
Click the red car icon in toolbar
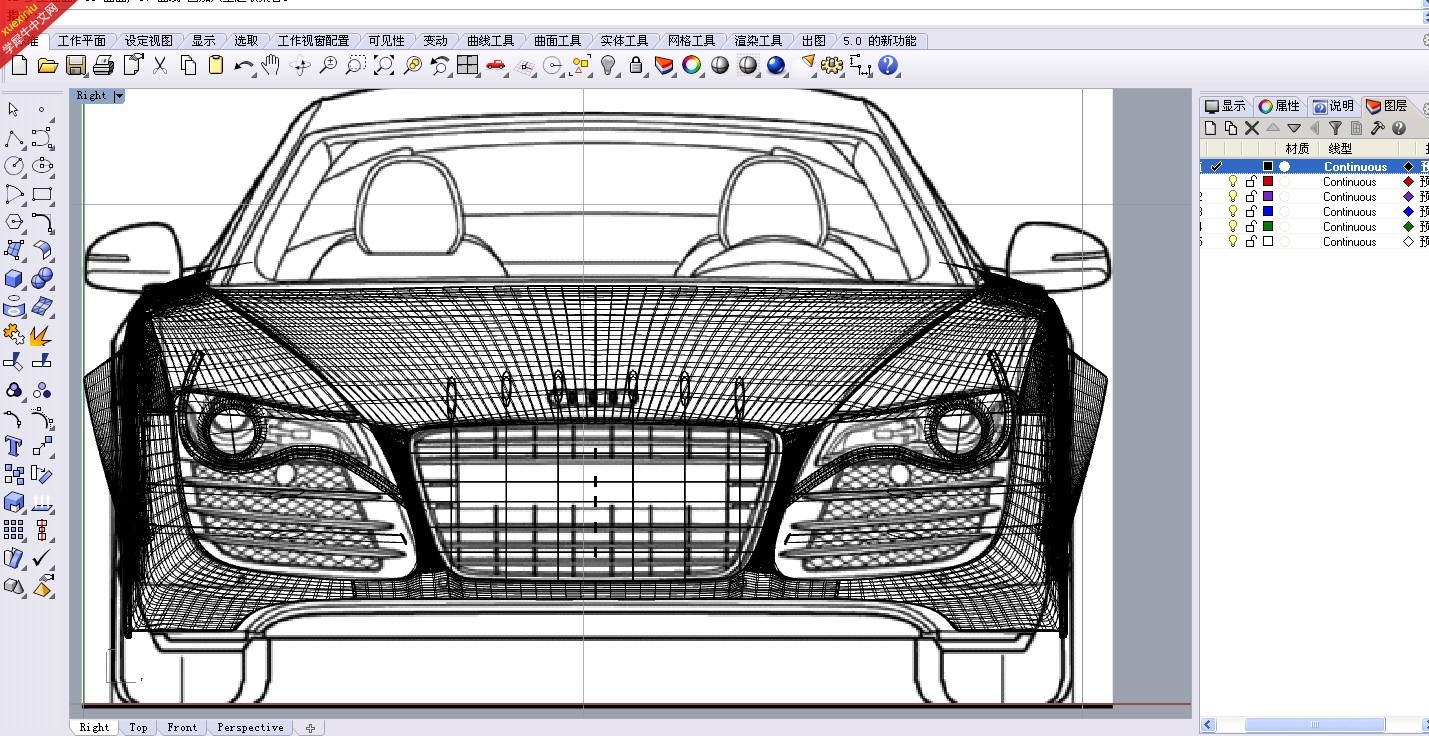pyautogui.click(x=495, y=66)
